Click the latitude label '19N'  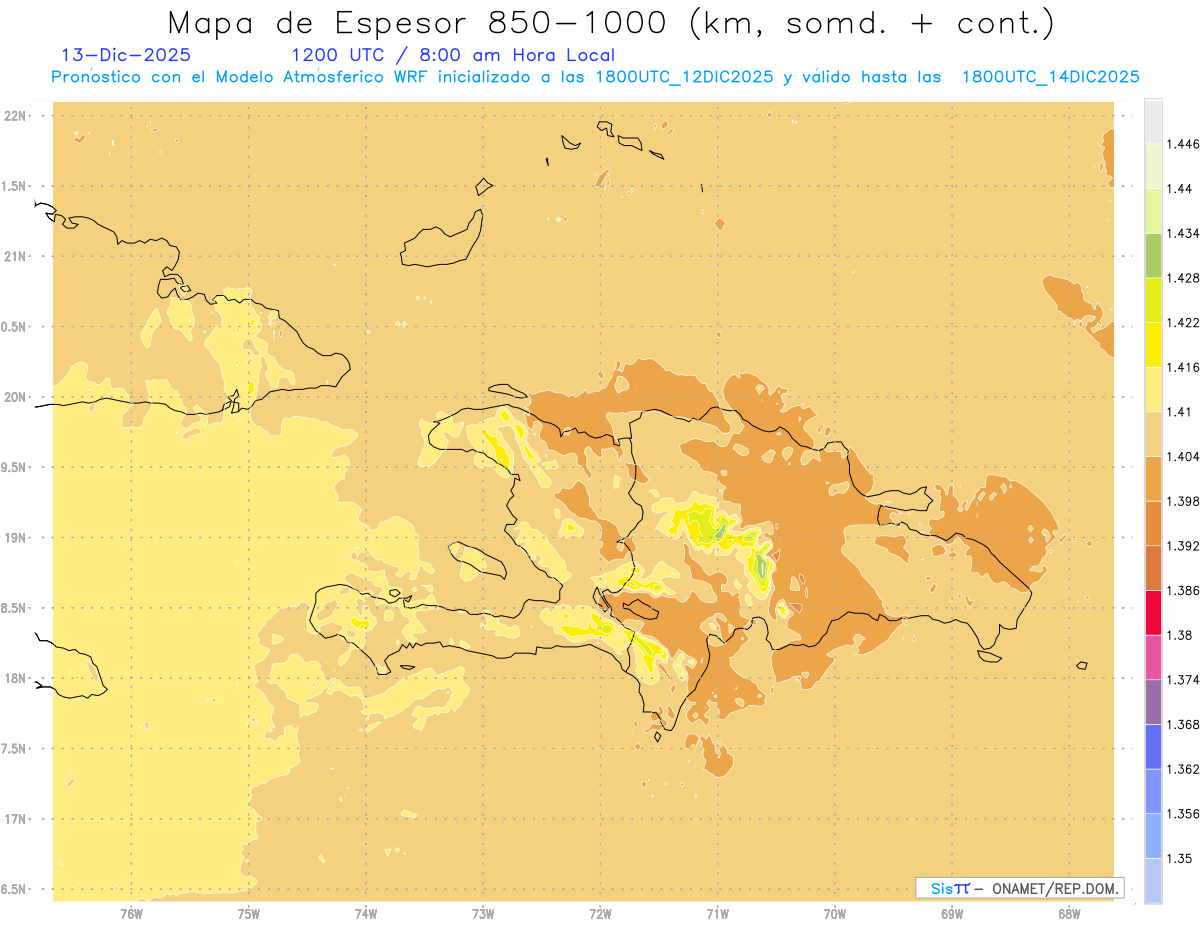point(15,538)
